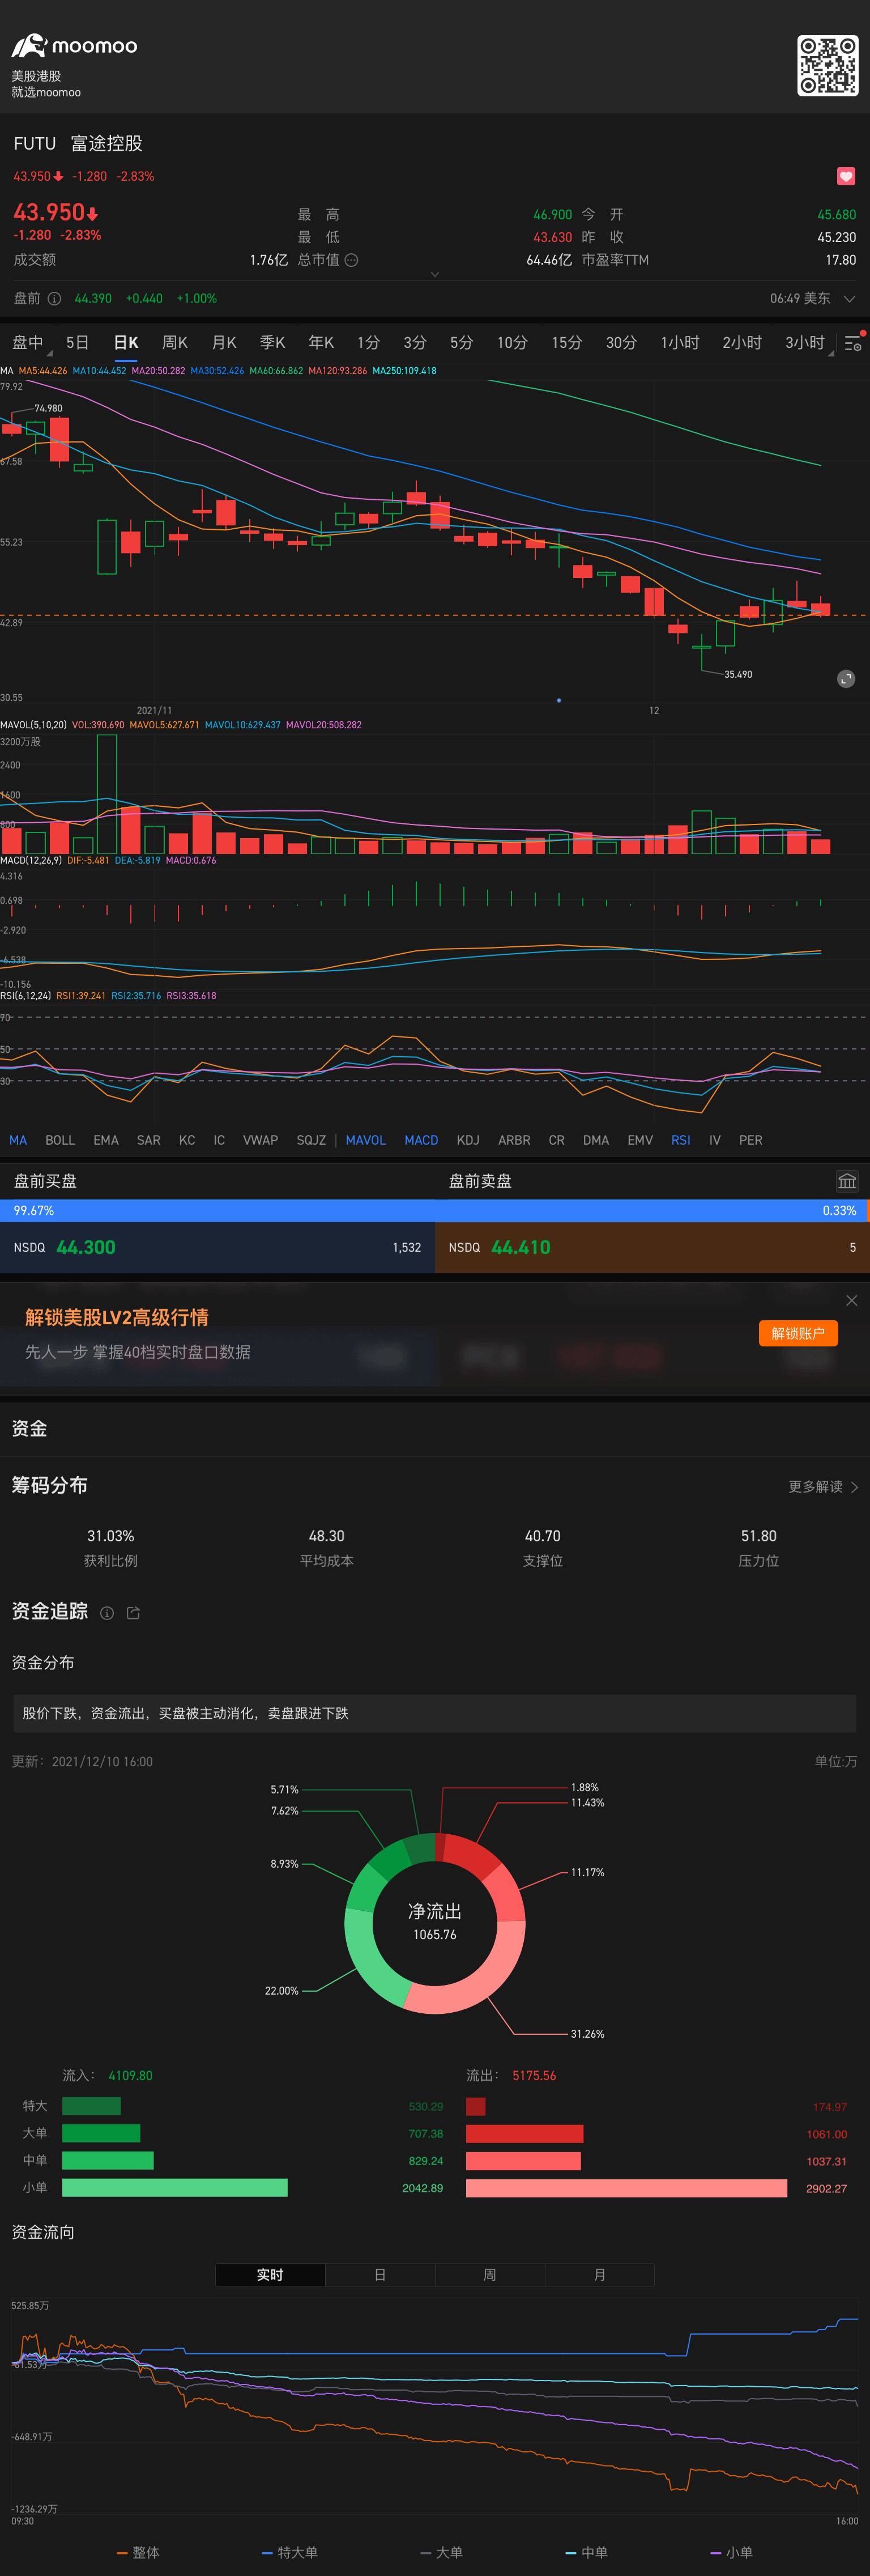The height and width of the screenshot is (2576, 870).
Task: Select the 30分 interval tab
Action: coord(621,343)
